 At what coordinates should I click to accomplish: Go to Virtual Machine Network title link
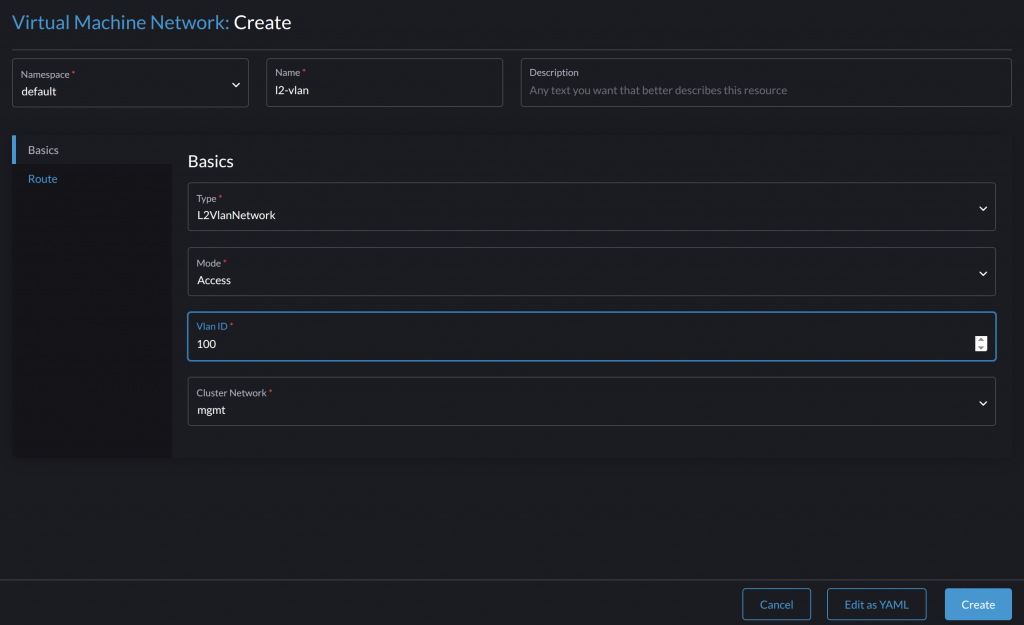point(120,22)
